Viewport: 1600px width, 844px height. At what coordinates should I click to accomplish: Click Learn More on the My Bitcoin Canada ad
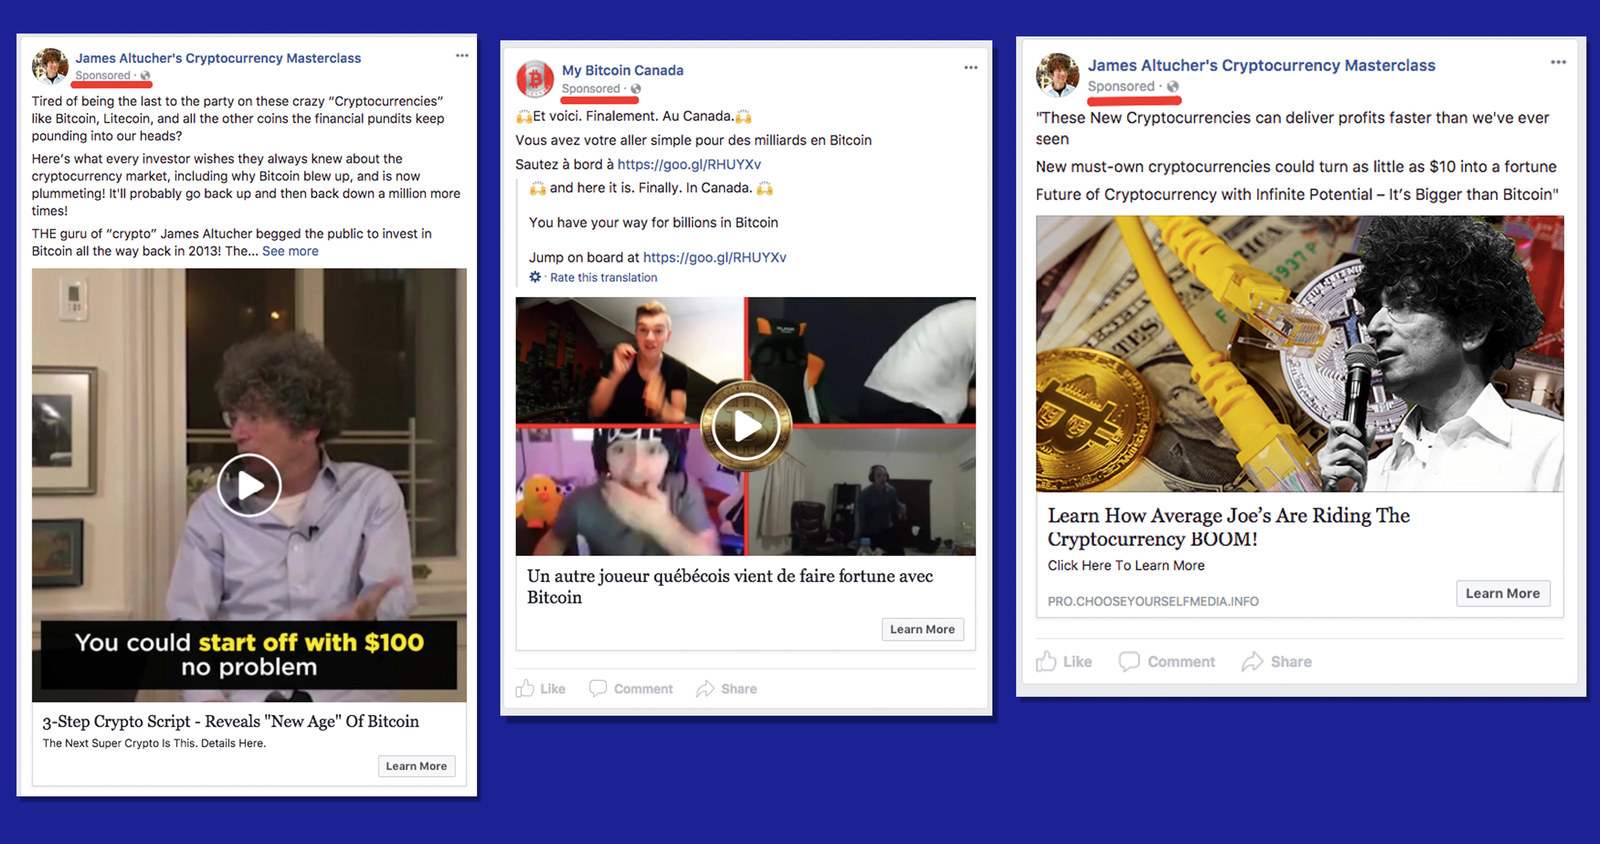pyautogui.click(x=922, y=629)
